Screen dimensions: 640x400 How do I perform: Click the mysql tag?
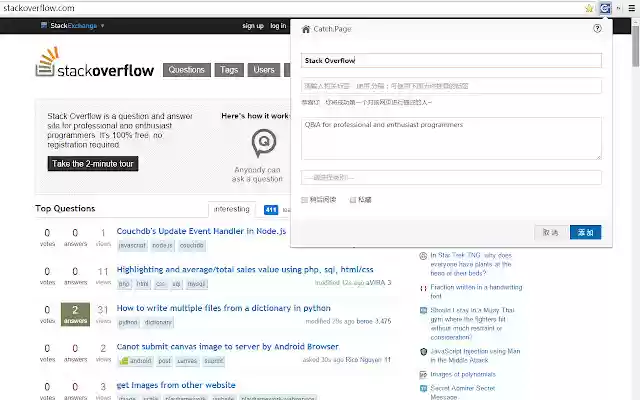196,284
